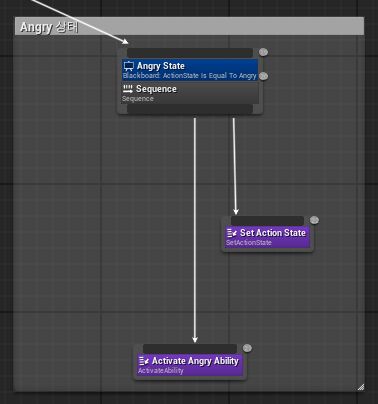Click the execution index badge on Set Action State
This screenshot has height=404, width=378.
(314, 220)
